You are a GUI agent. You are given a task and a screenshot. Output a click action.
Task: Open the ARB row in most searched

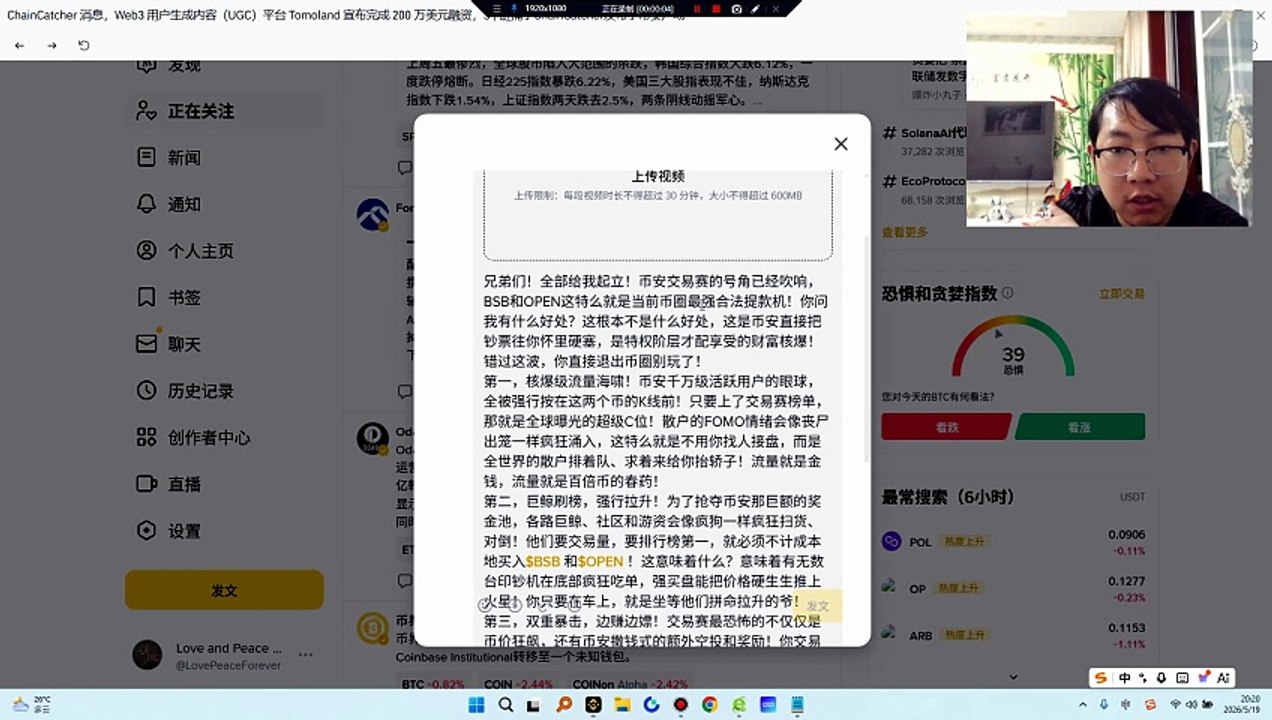click(x=1013, y=635)
